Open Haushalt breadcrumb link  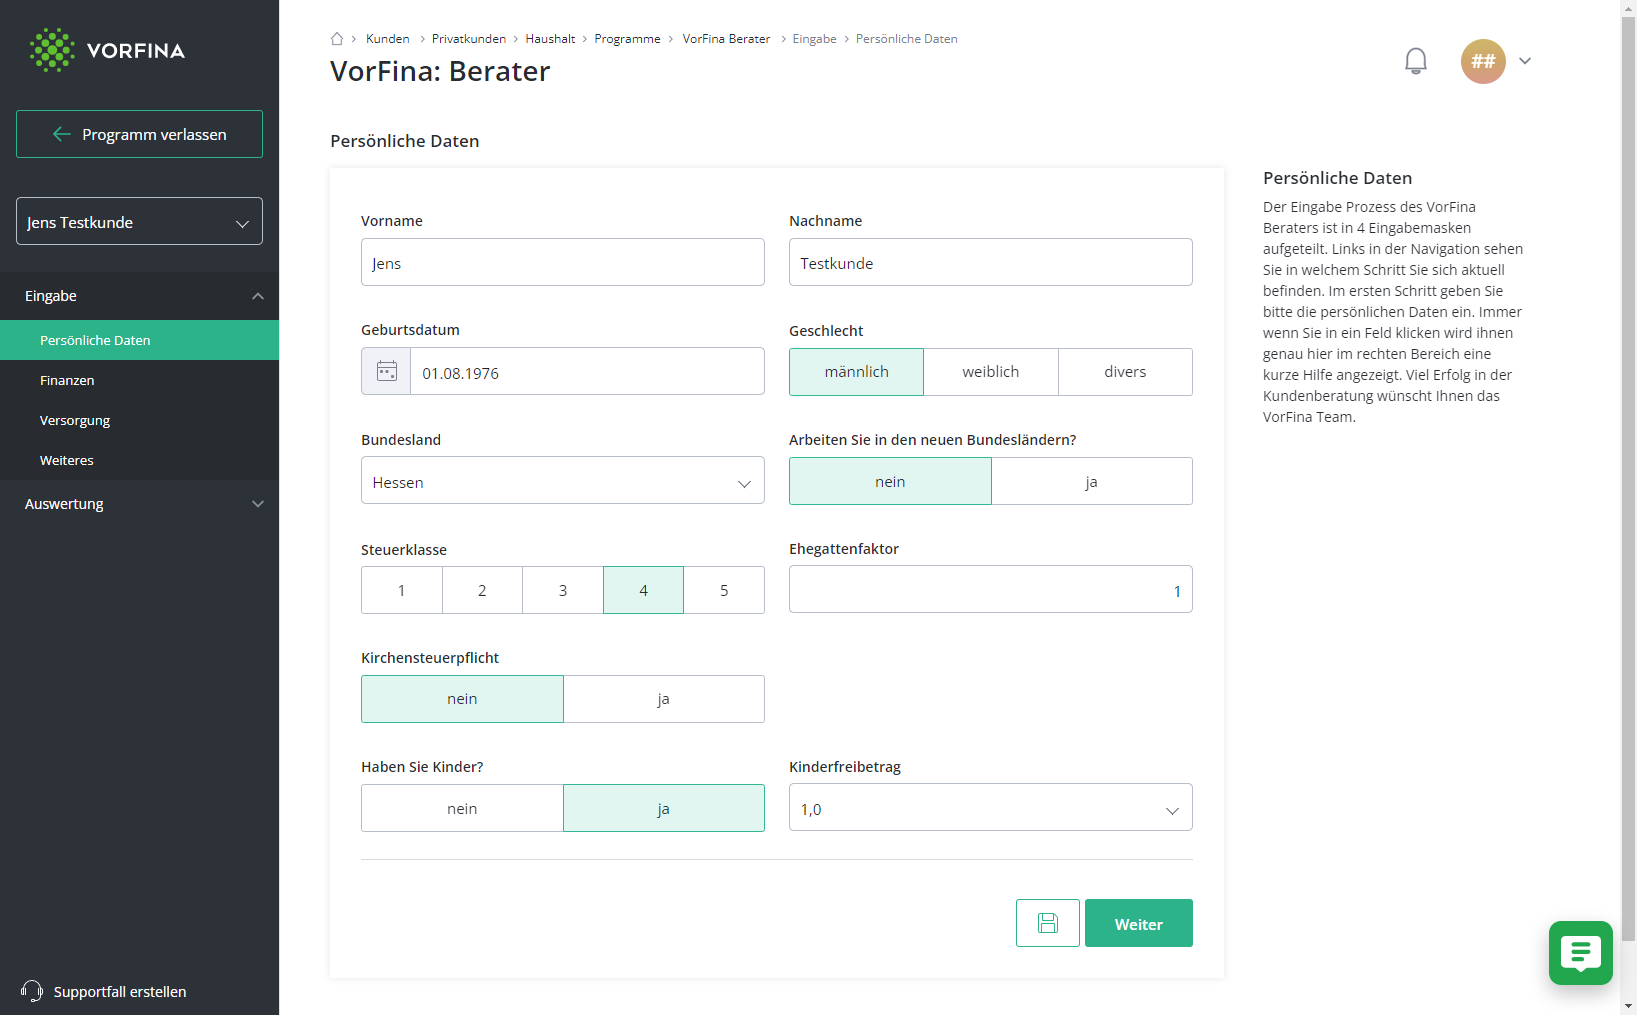550,39
